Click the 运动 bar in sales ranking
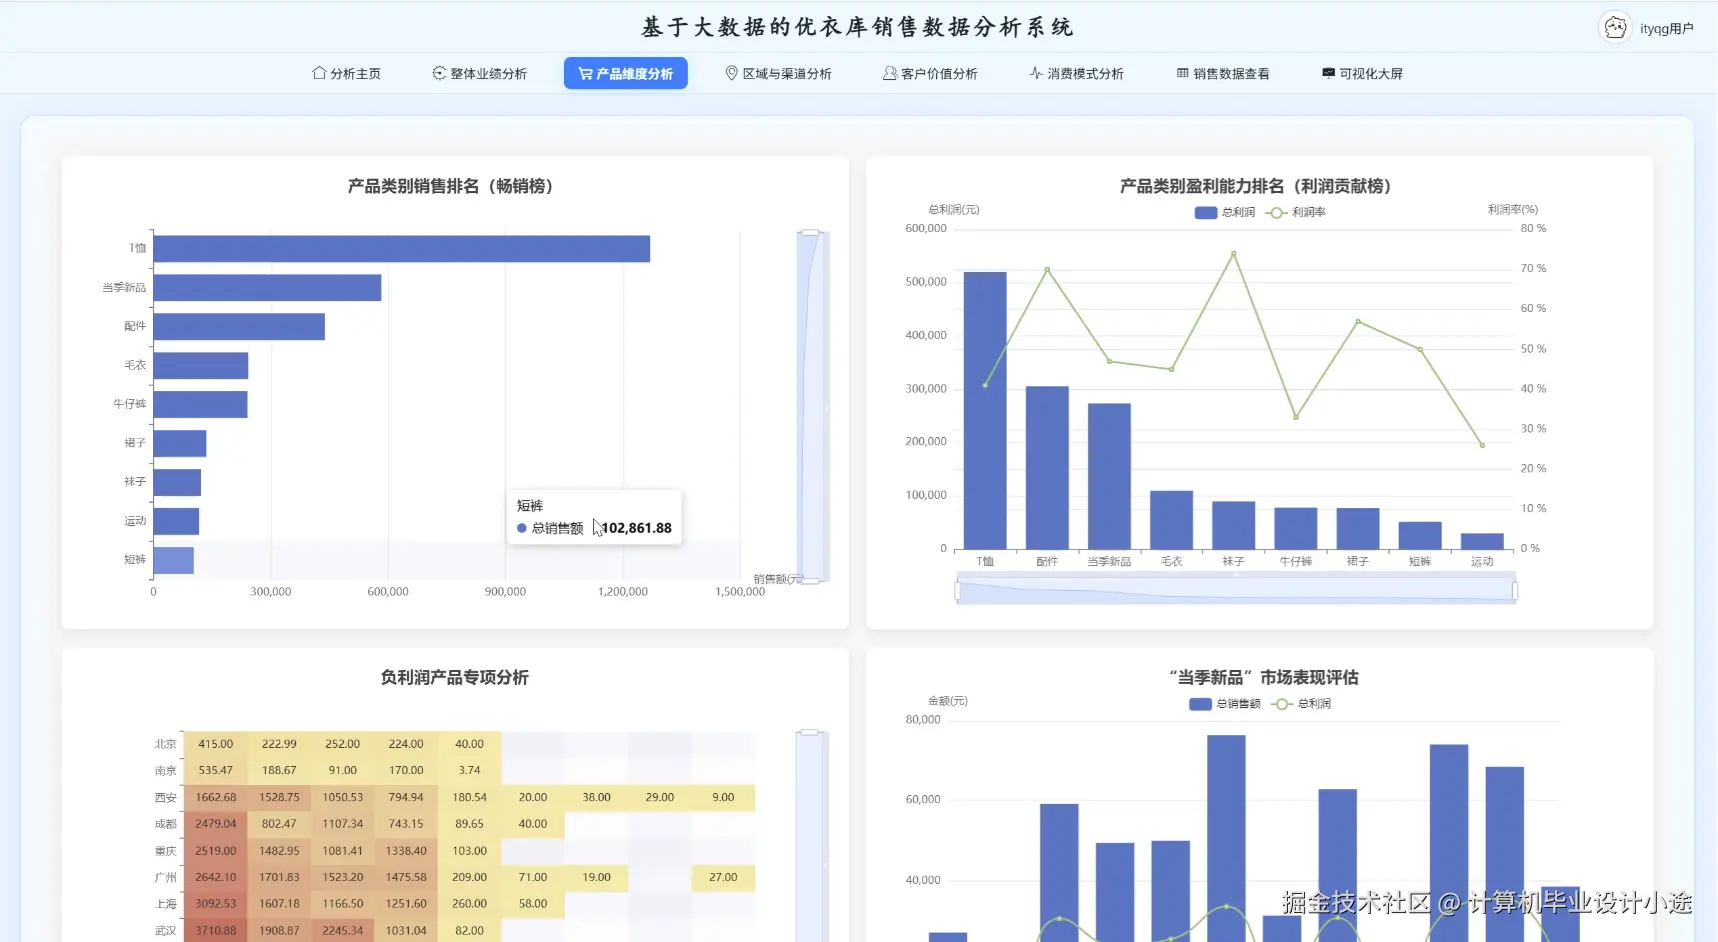 176,522
